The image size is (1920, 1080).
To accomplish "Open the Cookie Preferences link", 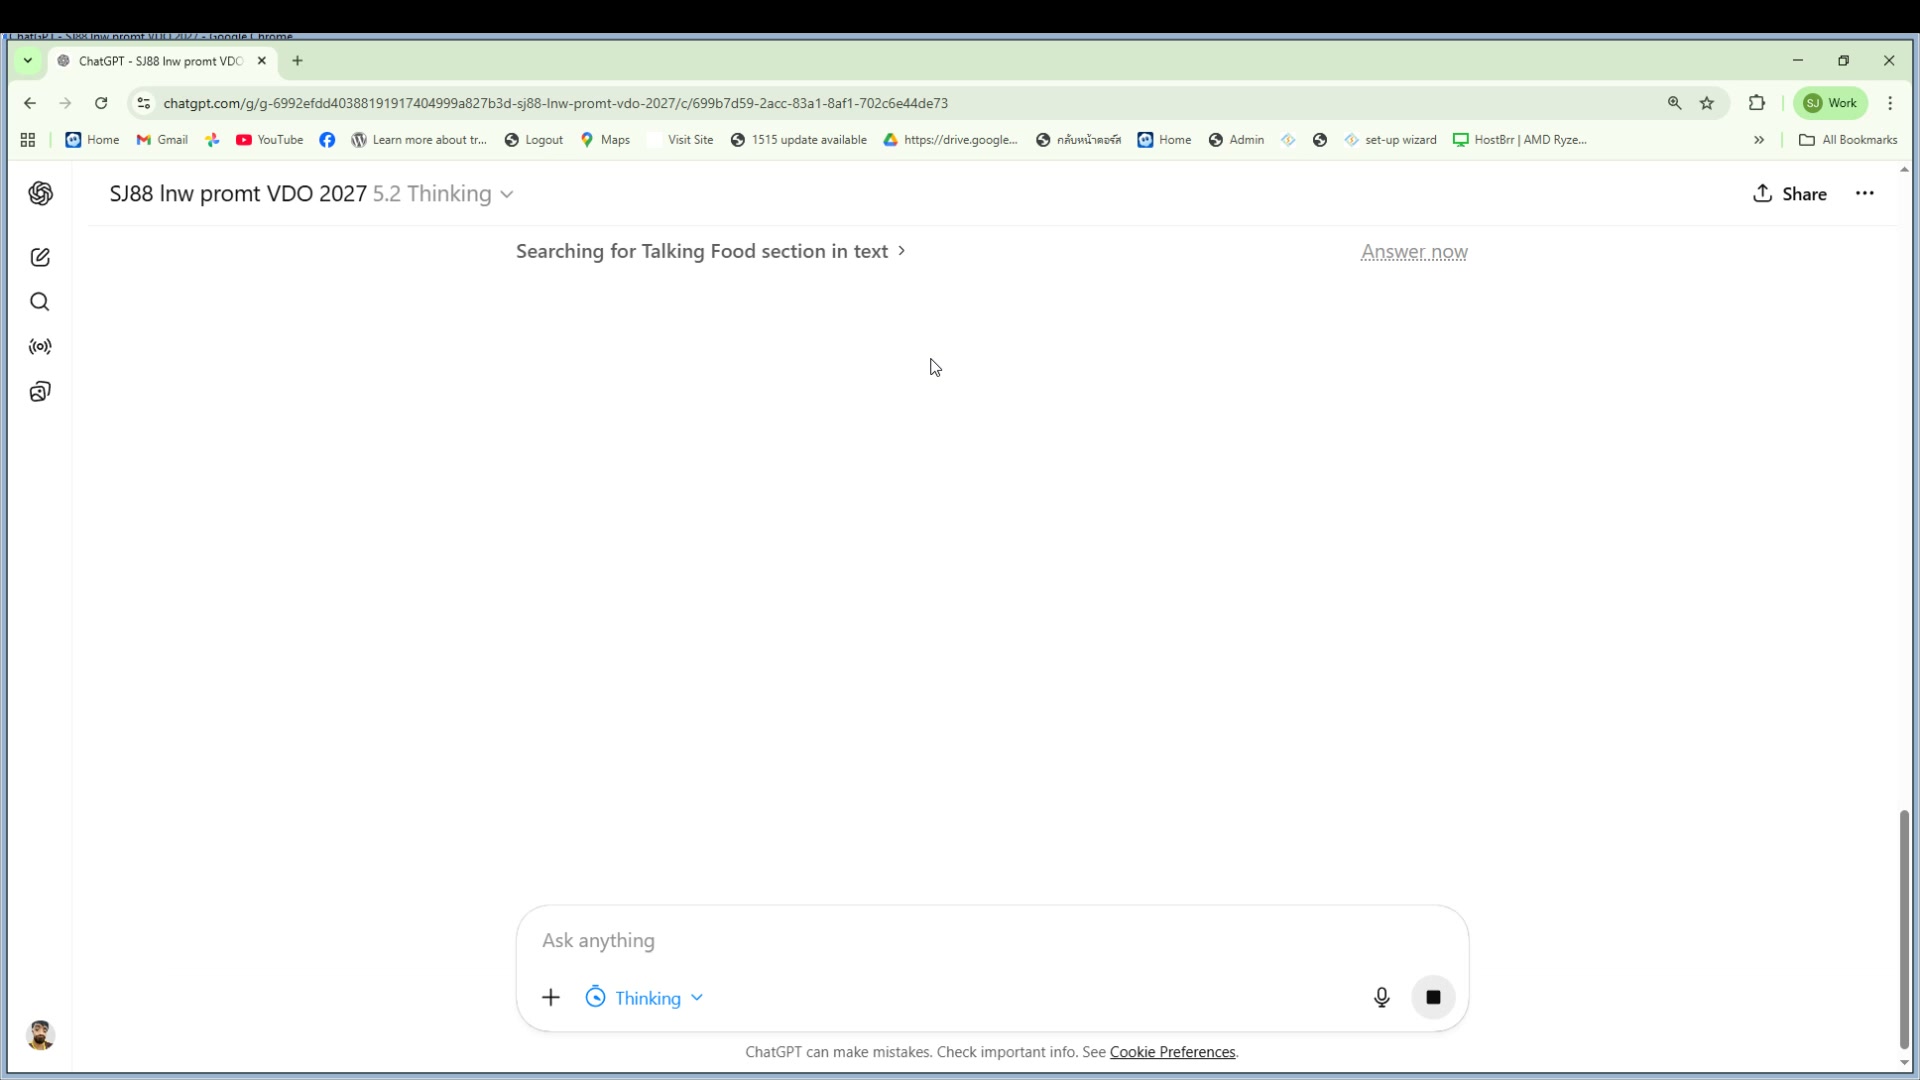I will [1172, 1052].
